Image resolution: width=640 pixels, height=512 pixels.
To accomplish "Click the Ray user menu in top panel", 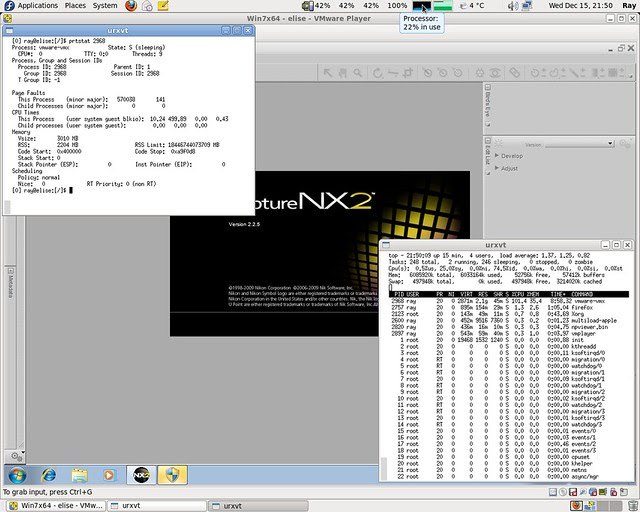I will point(629,6).
